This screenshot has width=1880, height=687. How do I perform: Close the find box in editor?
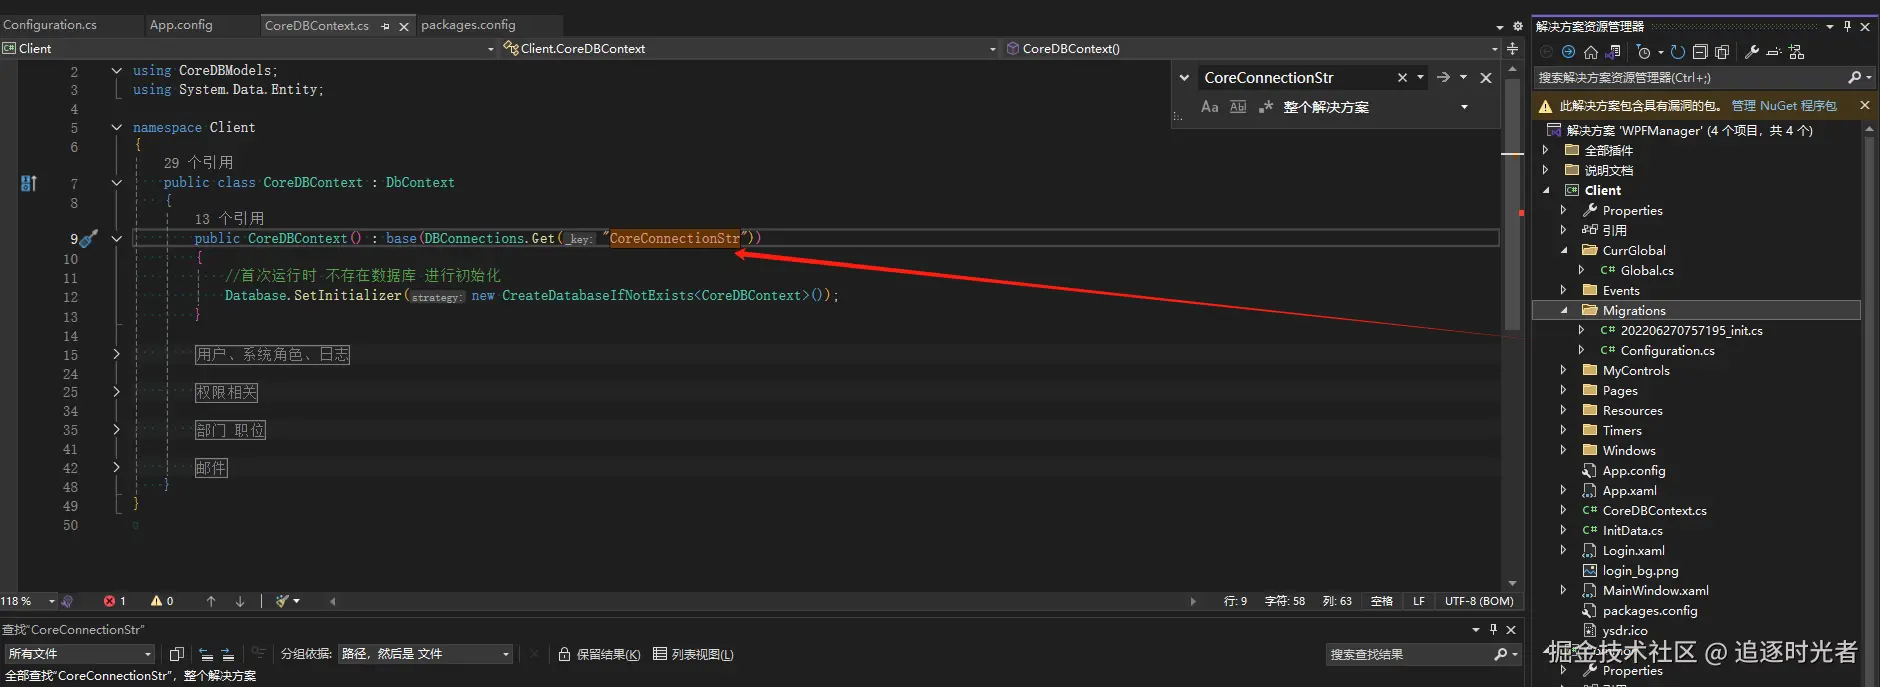tap(1486, 77)
